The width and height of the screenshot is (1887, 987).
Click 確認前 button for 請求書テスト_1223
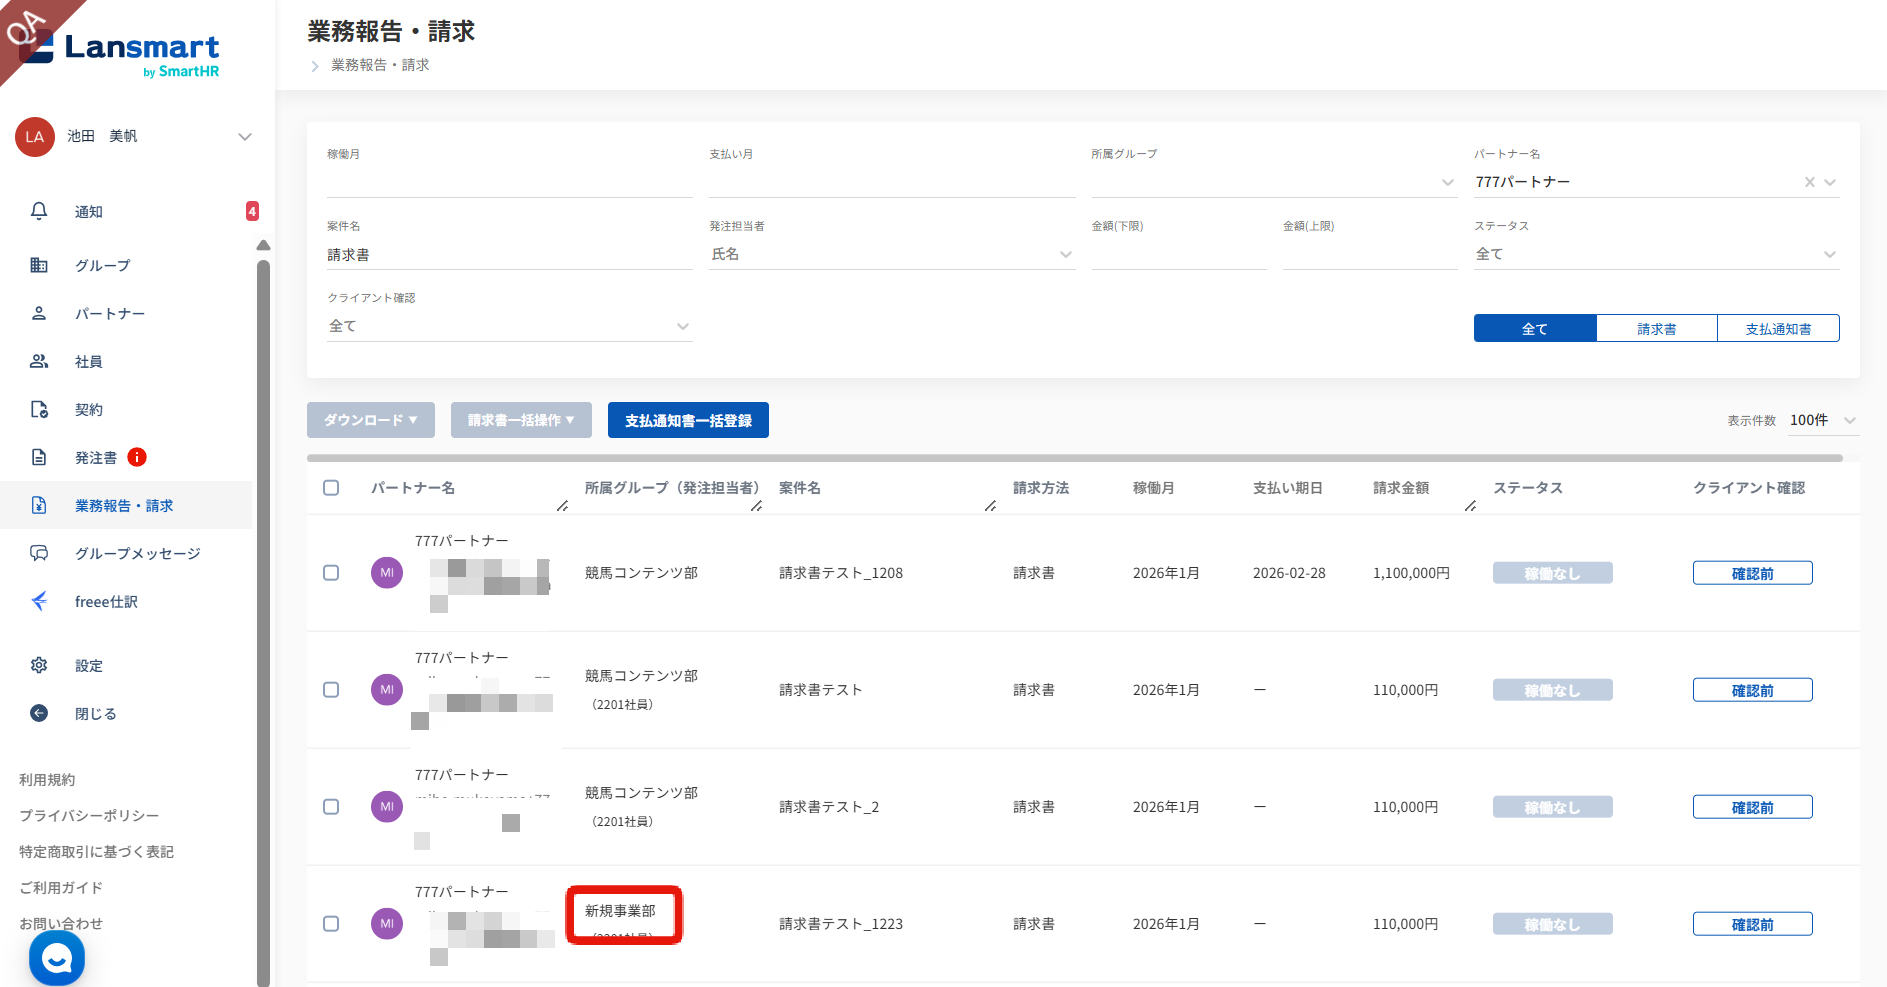point(1752,924)
